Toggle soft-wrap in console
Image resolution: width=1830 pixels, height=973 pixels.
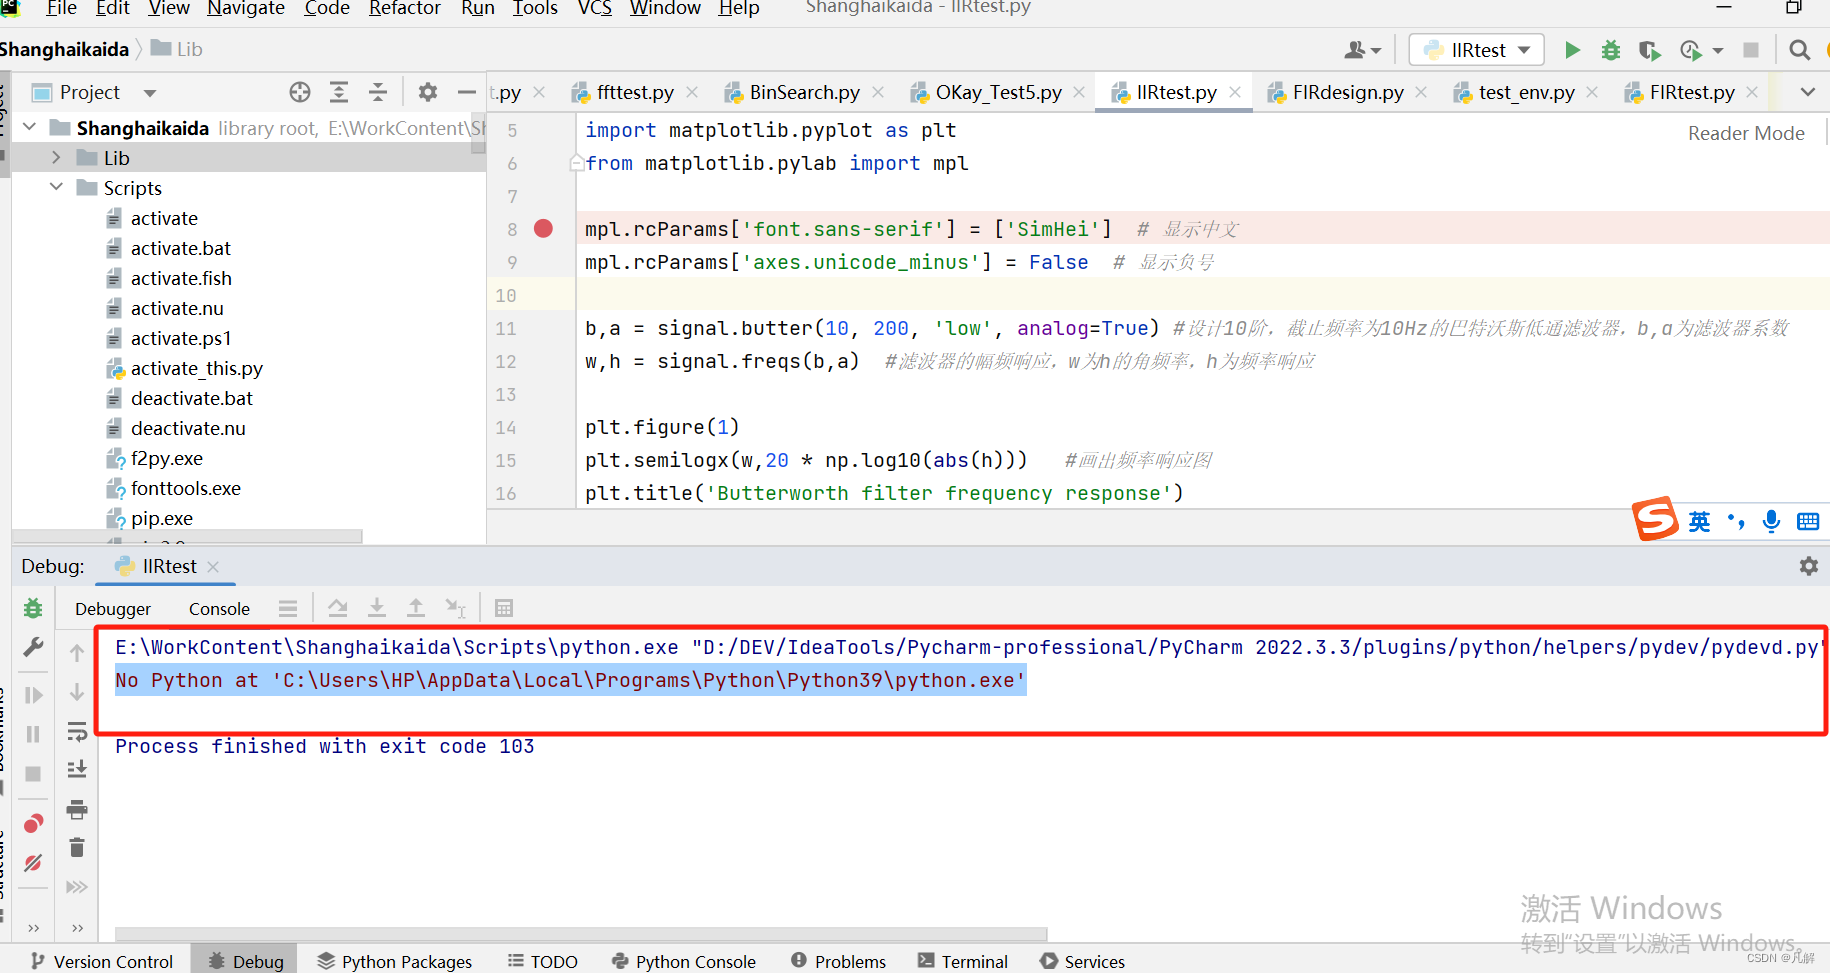tap(77, 732)
